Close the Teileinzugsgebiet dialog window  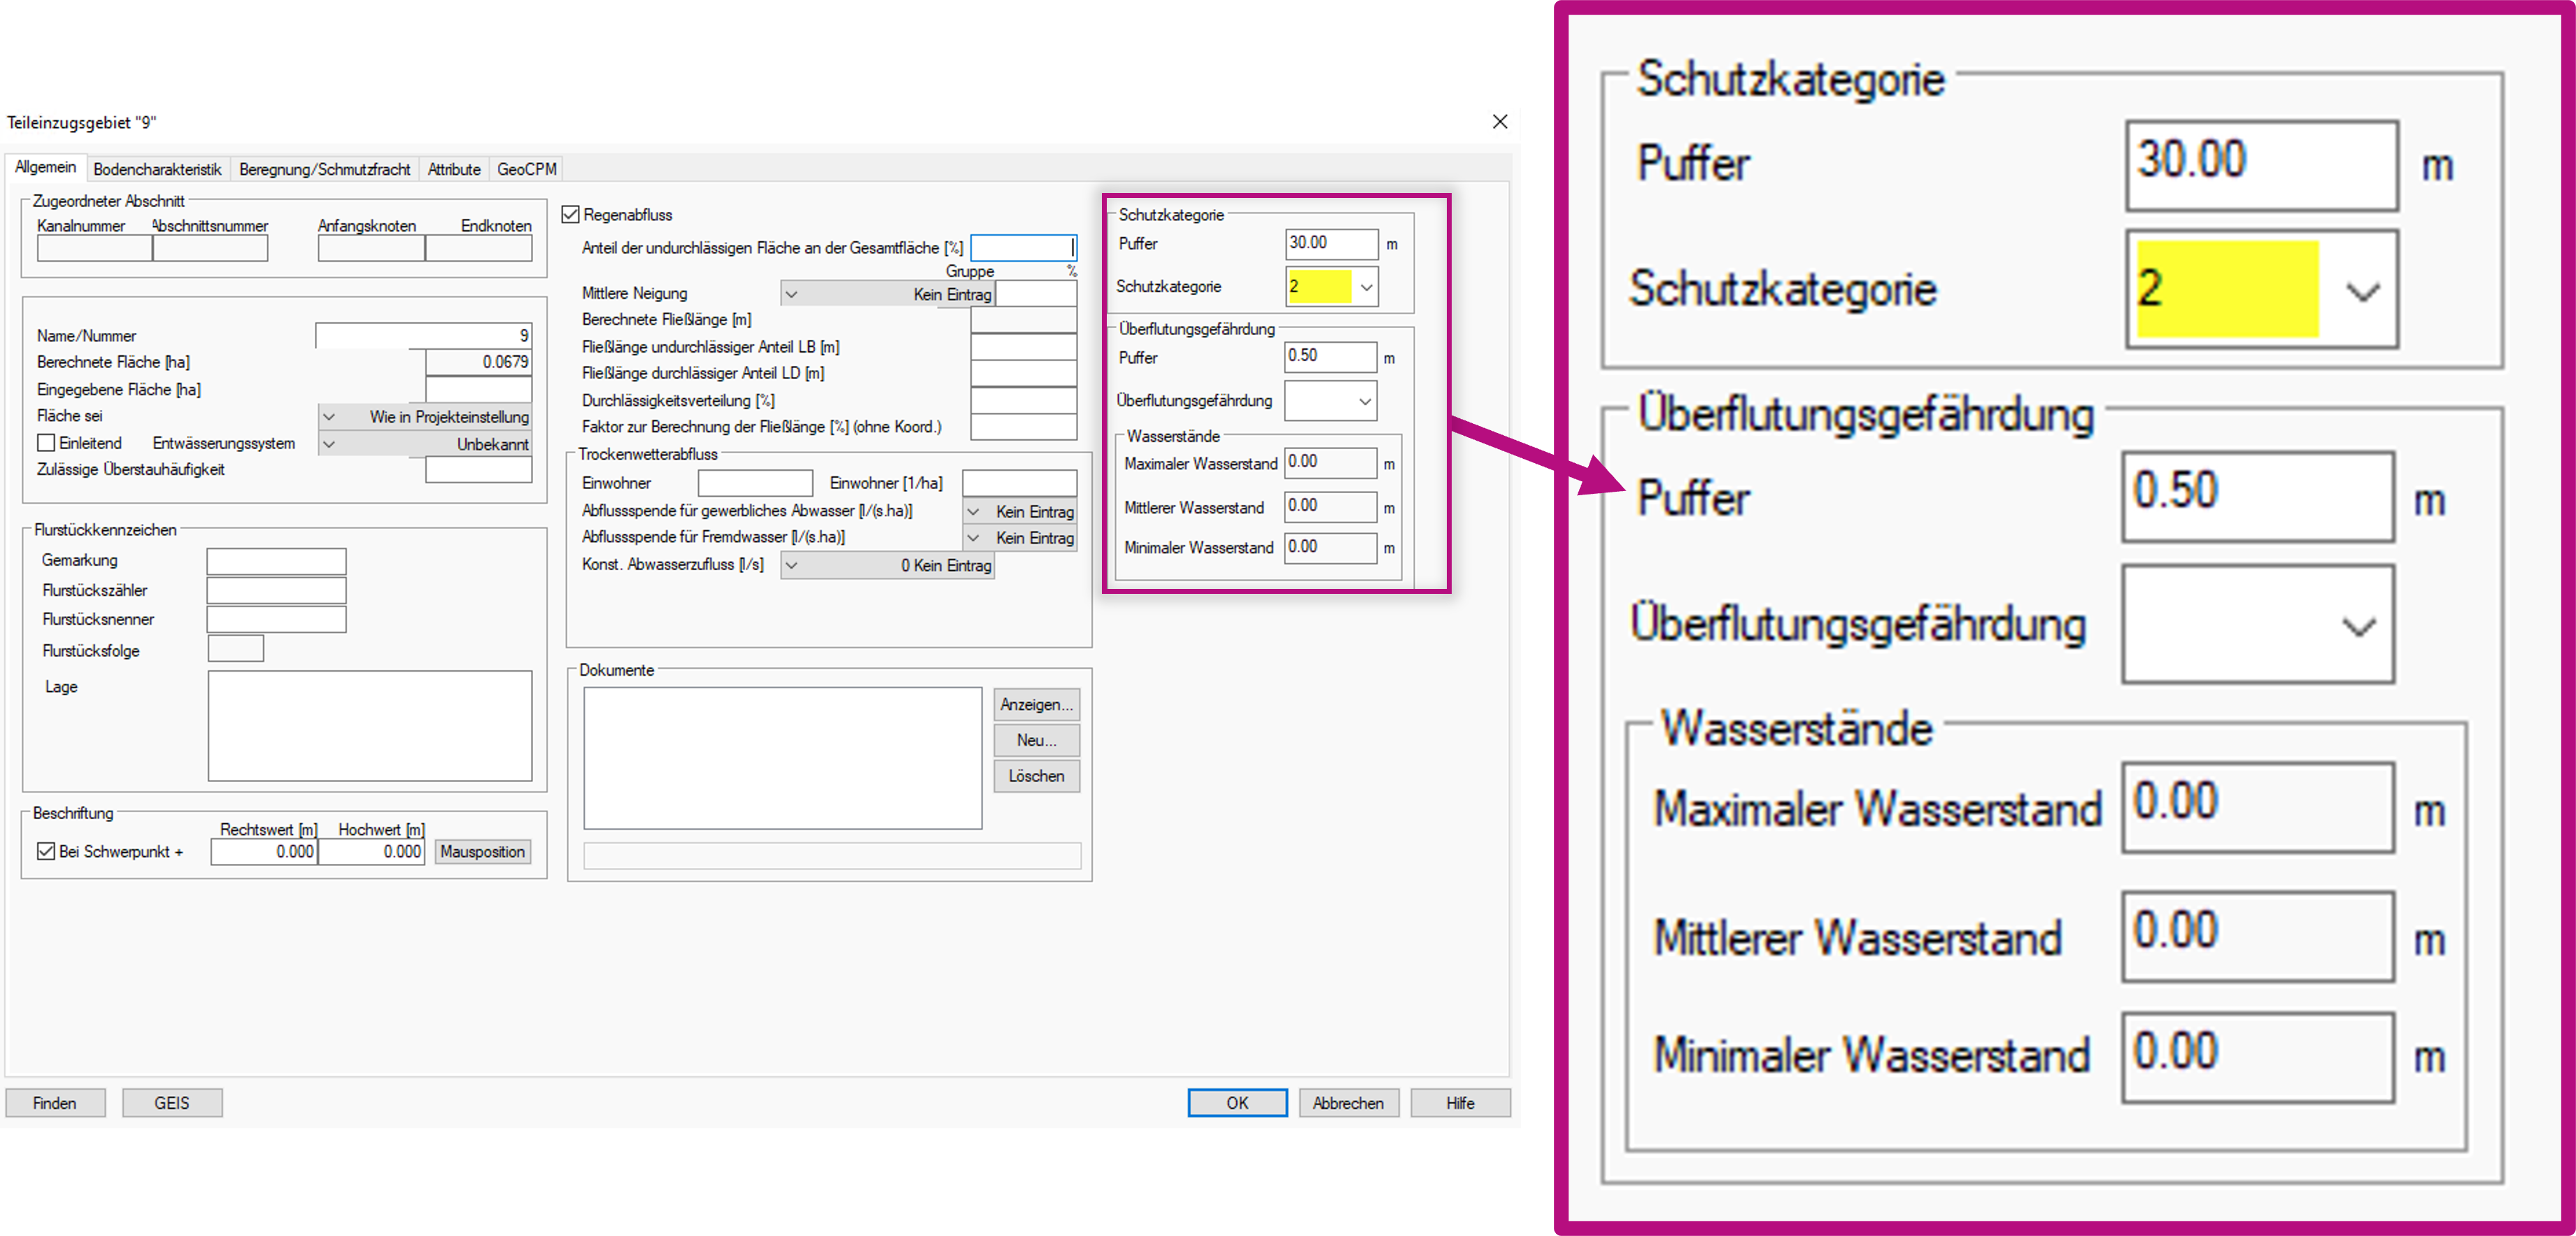(x=1499, y=122)
